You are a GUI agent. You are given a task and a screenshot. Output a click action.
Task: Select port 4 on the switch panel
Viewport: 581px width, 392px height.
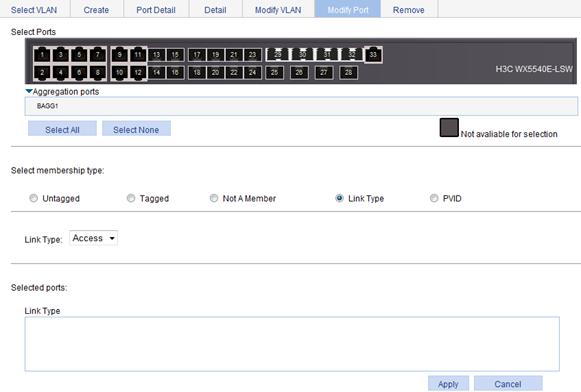(x=61, y=73)
